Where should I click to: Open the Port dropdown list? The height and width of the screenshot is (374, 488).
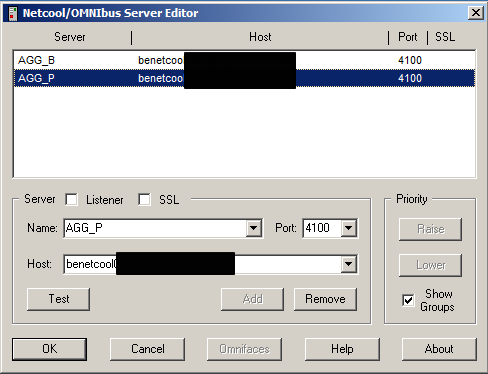click(349, 228)
